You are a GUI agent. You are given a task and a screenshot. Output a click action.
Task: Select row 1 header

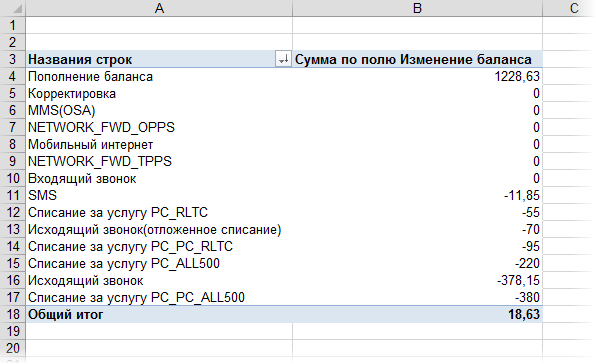pos(13,25)
